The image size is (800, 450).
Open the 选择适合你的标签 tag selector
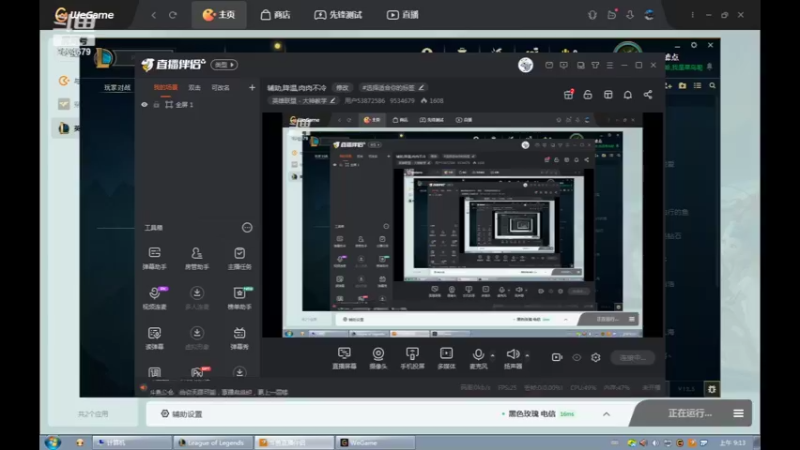393,88
